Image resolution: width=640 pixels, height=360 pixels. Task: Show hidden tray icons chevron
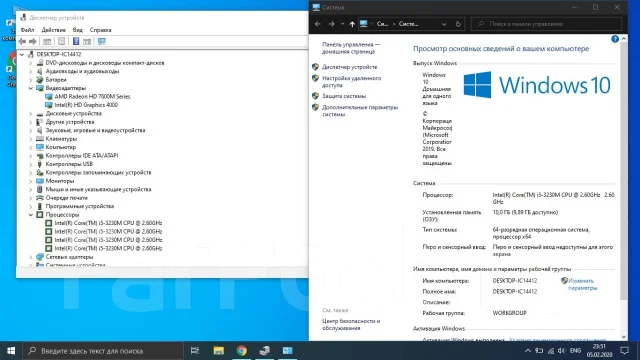click(527, 351)
